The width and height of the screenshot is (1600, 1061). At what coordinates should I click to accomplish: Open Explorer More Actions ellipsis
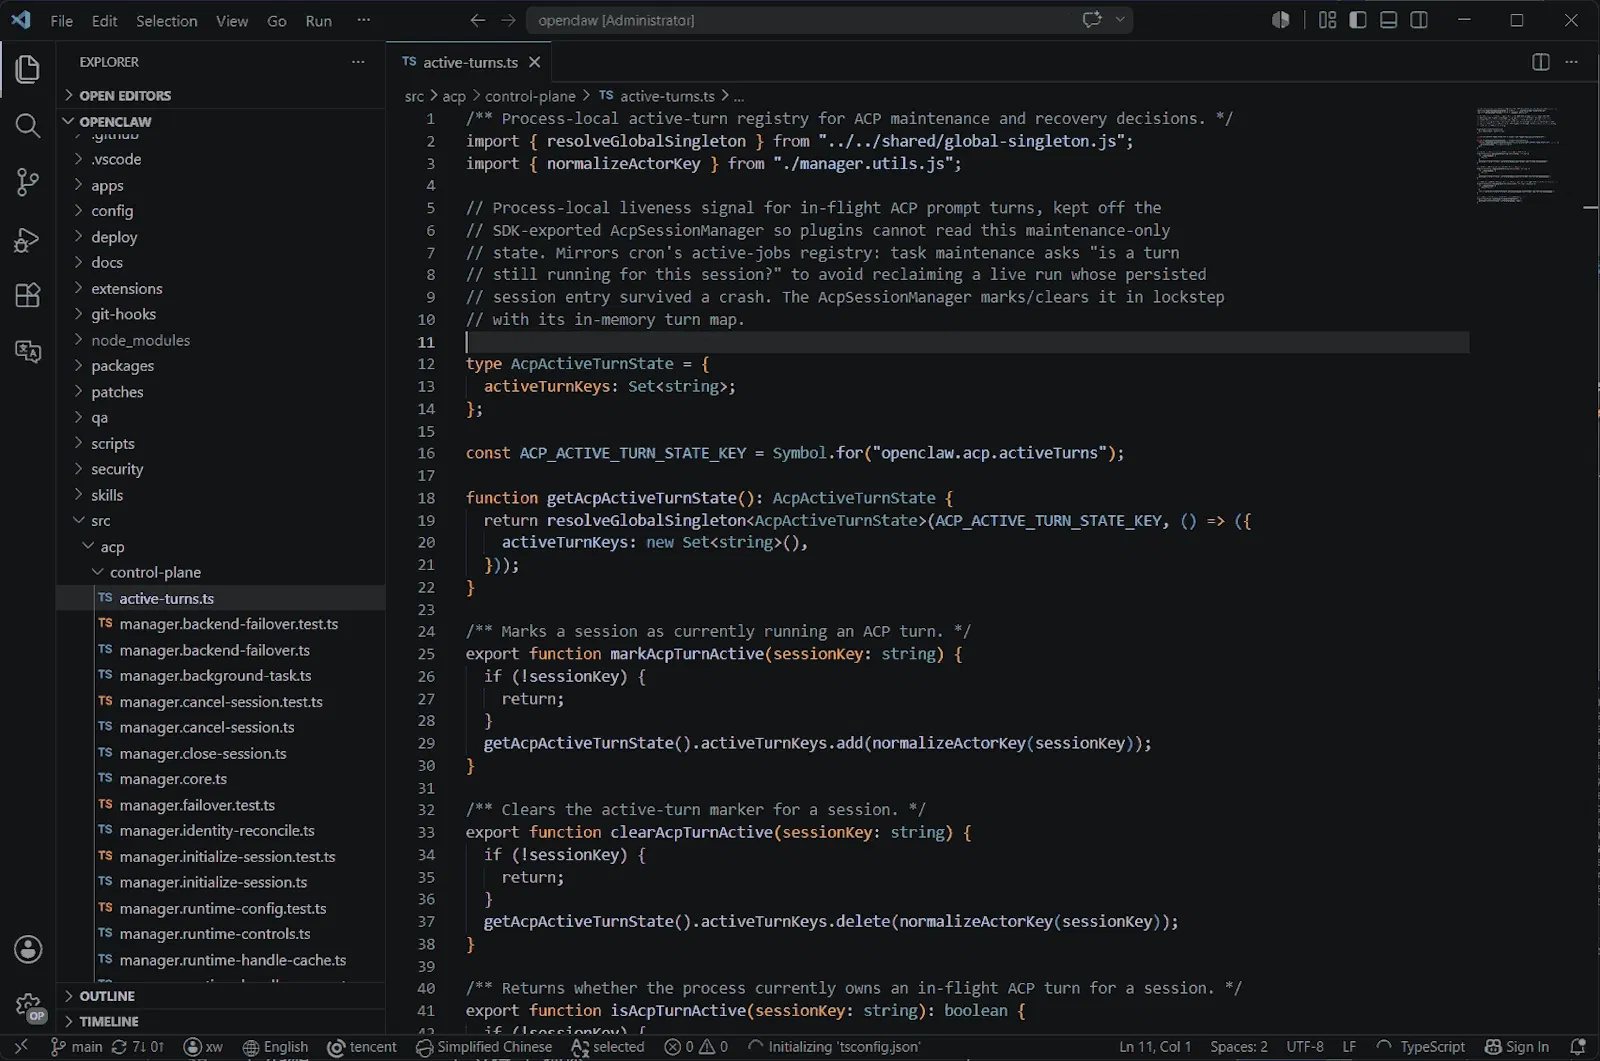coord(358,62)
